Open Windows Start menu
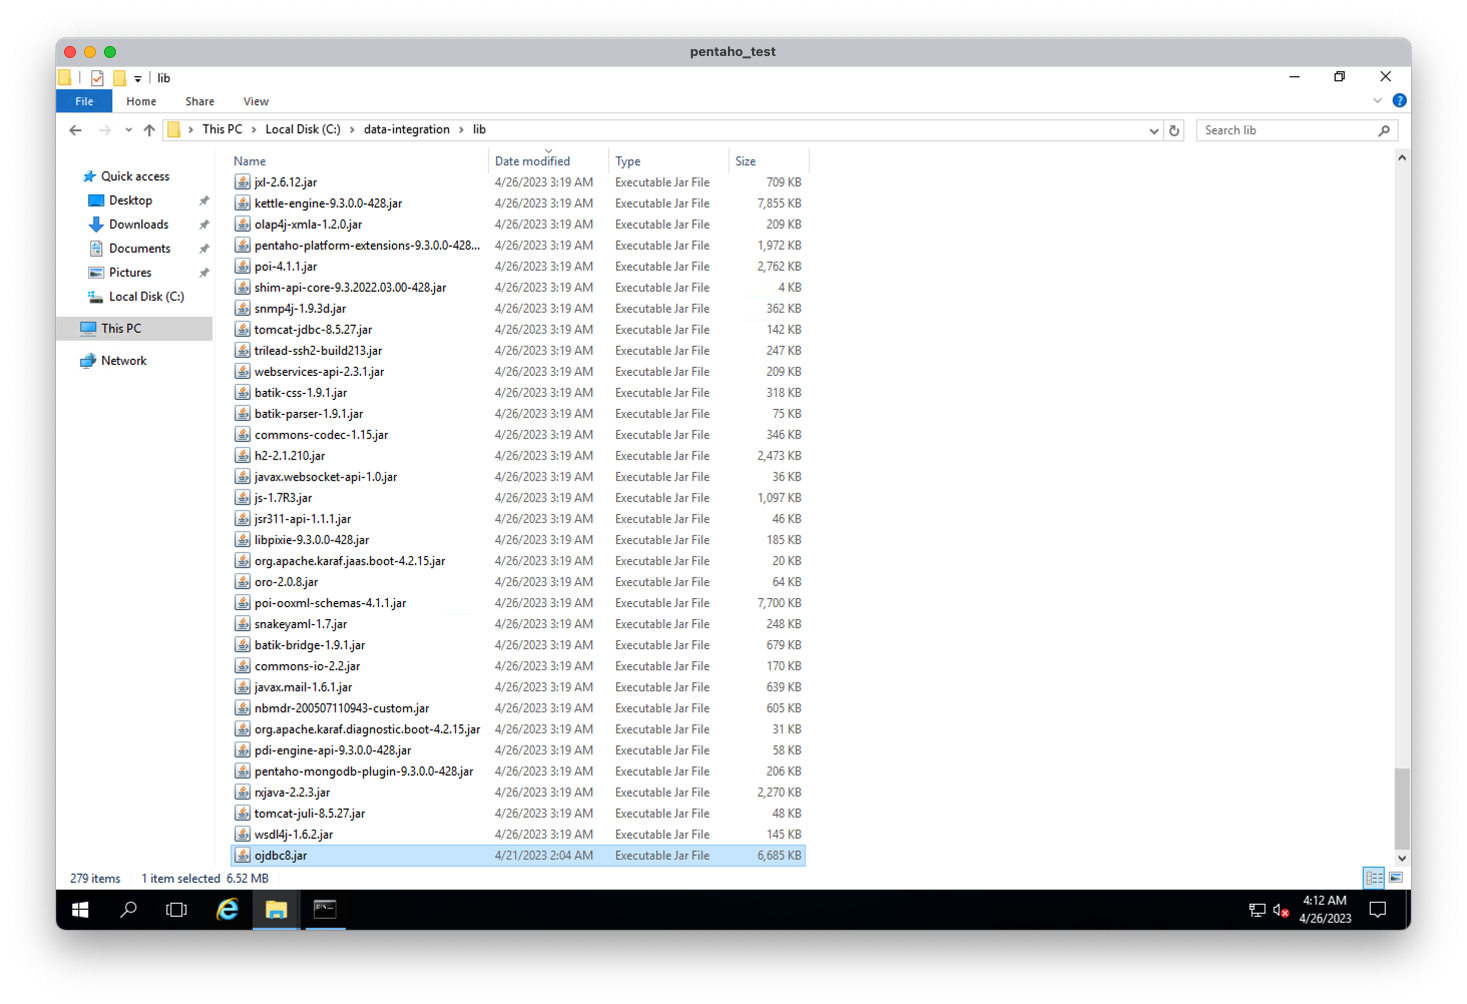1467x1004 pixels. coord(80,909)
